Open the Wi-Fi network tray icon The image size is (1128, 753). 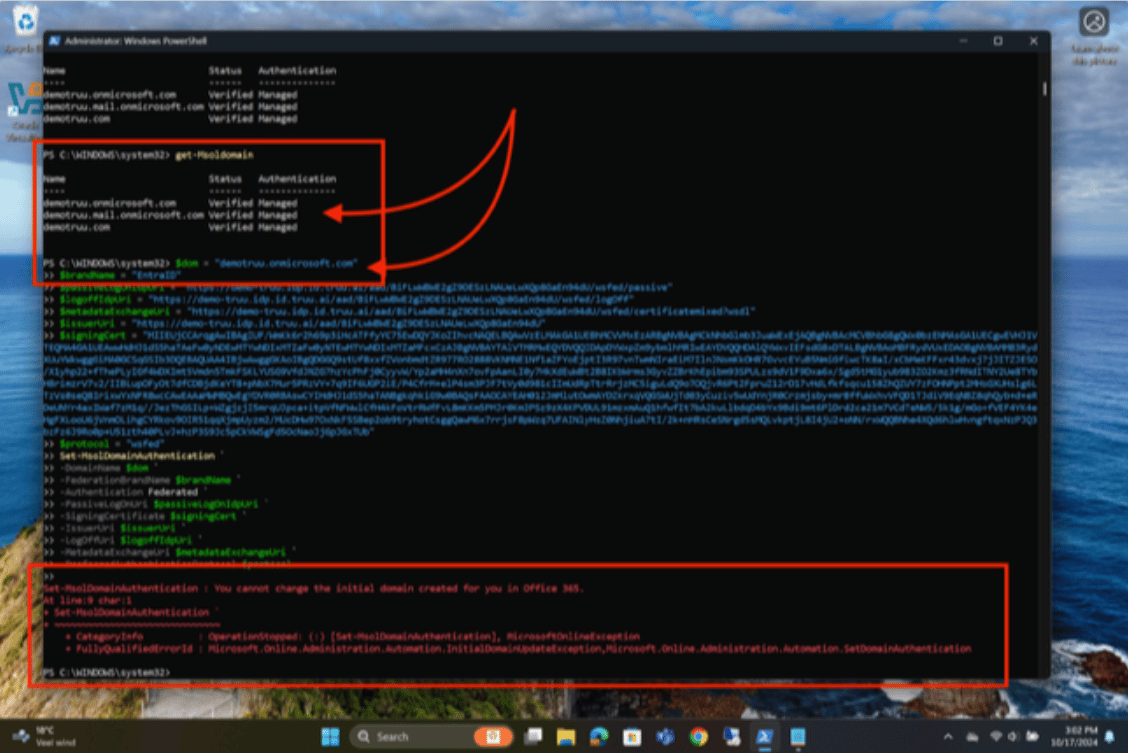pyautogui.click(x=996, y=736)
